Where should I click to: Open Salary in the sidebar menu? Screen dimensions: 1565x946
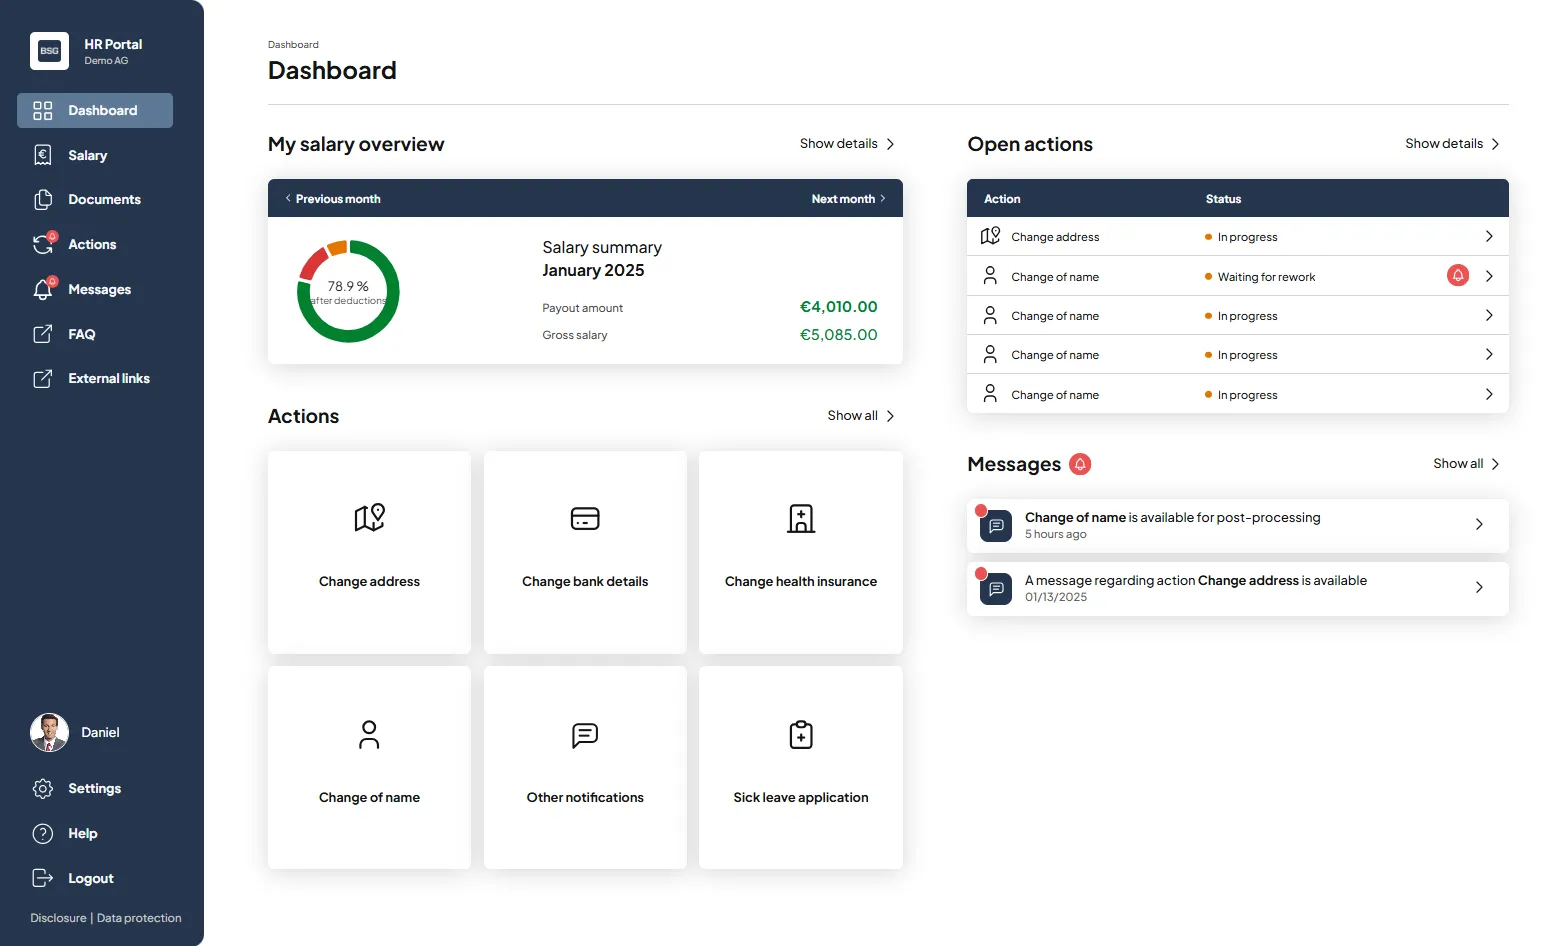(87, 155)
